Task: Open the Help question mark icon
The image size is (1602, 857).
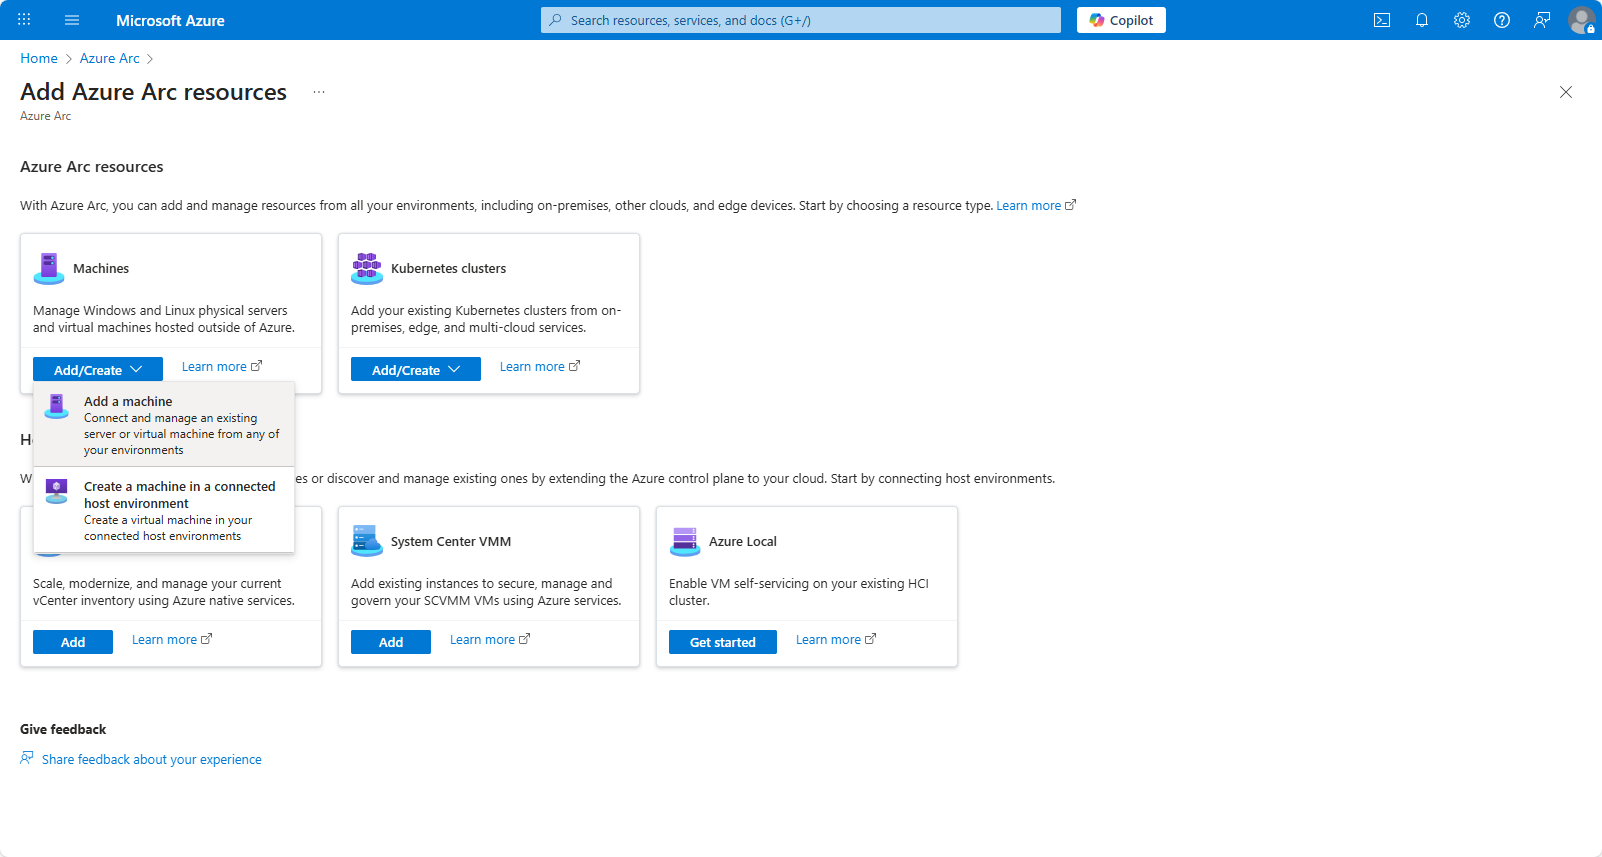Action: coord(1502,20)
